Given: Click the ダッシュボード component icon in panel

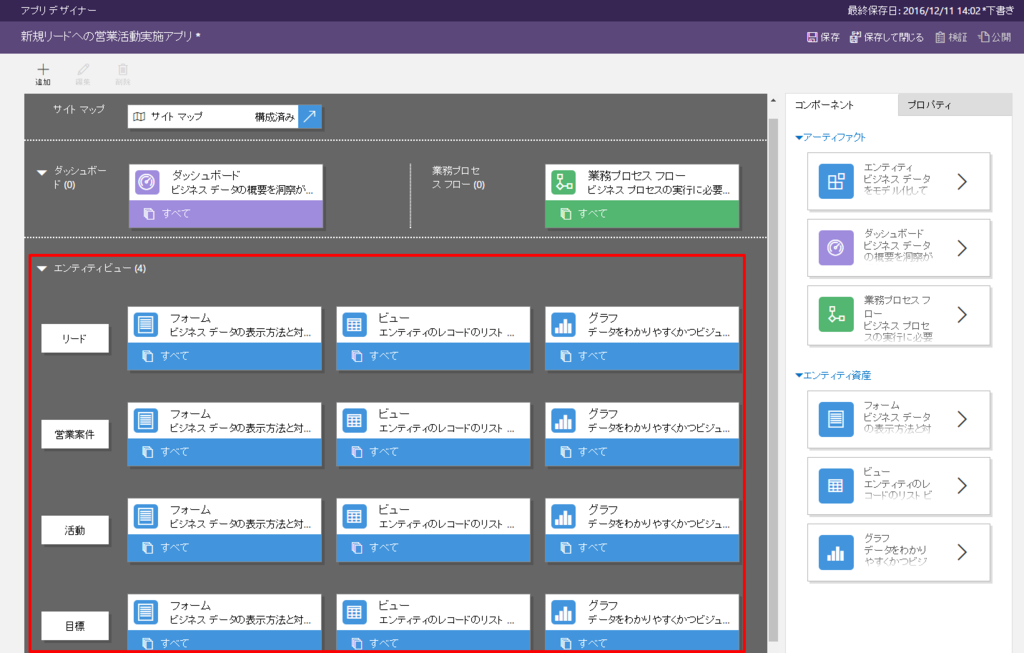Looking at the screenshot, I should tap(836, 248).
